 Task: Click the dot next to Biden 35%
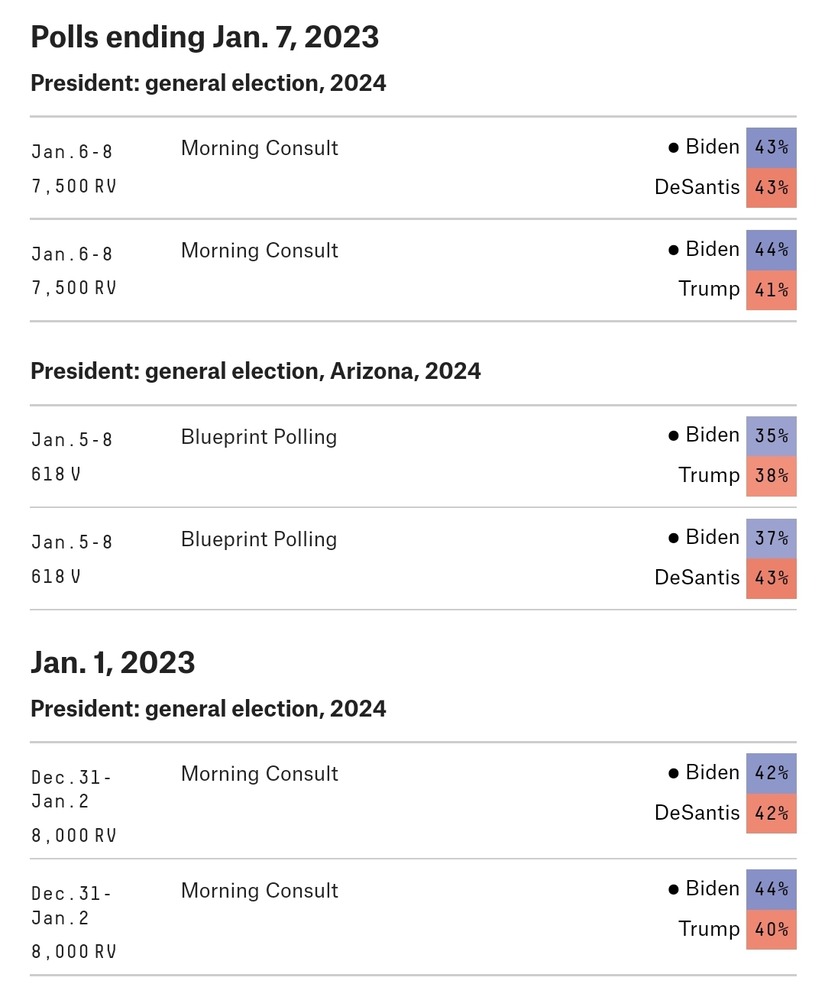pyautogui.click(x=673, y=436)
